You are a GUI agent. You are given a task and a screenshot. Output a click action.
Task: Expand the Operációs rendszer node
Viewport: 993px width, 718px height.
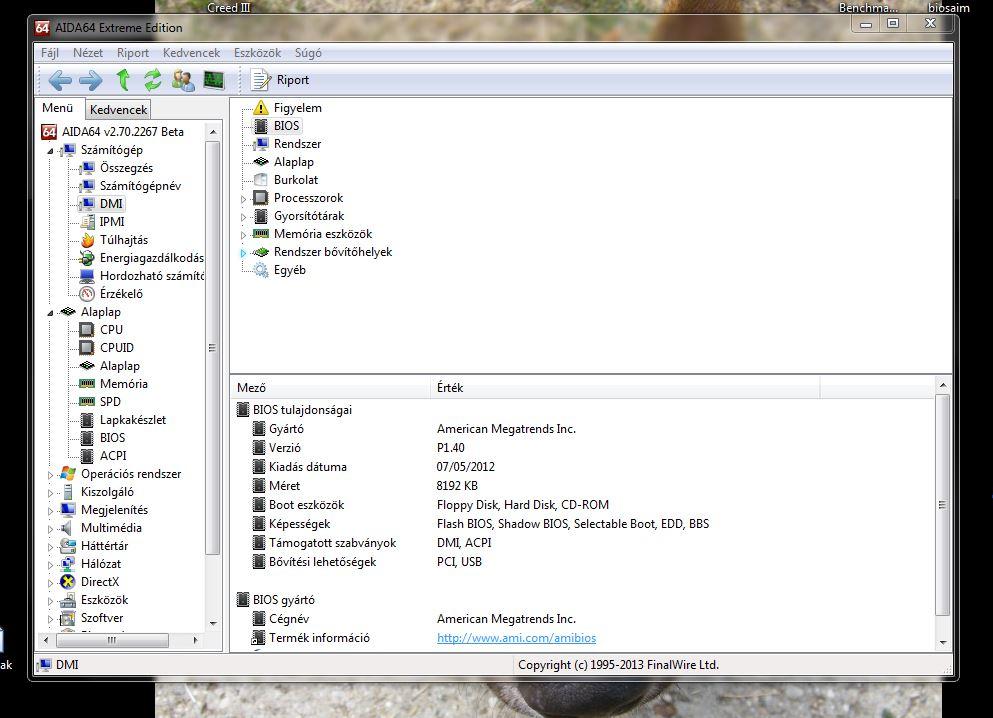(x=50, y=474)
